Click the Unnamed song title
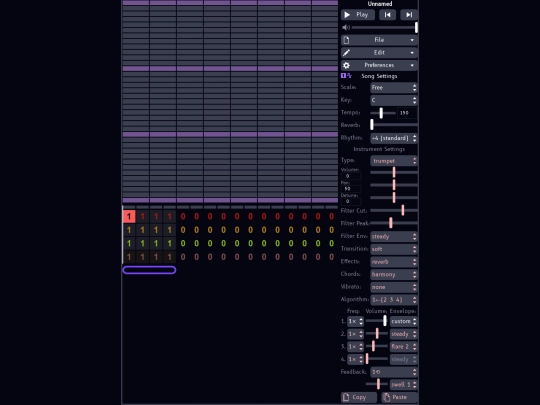This screenshot has height=405, width=540. (380, 4)
